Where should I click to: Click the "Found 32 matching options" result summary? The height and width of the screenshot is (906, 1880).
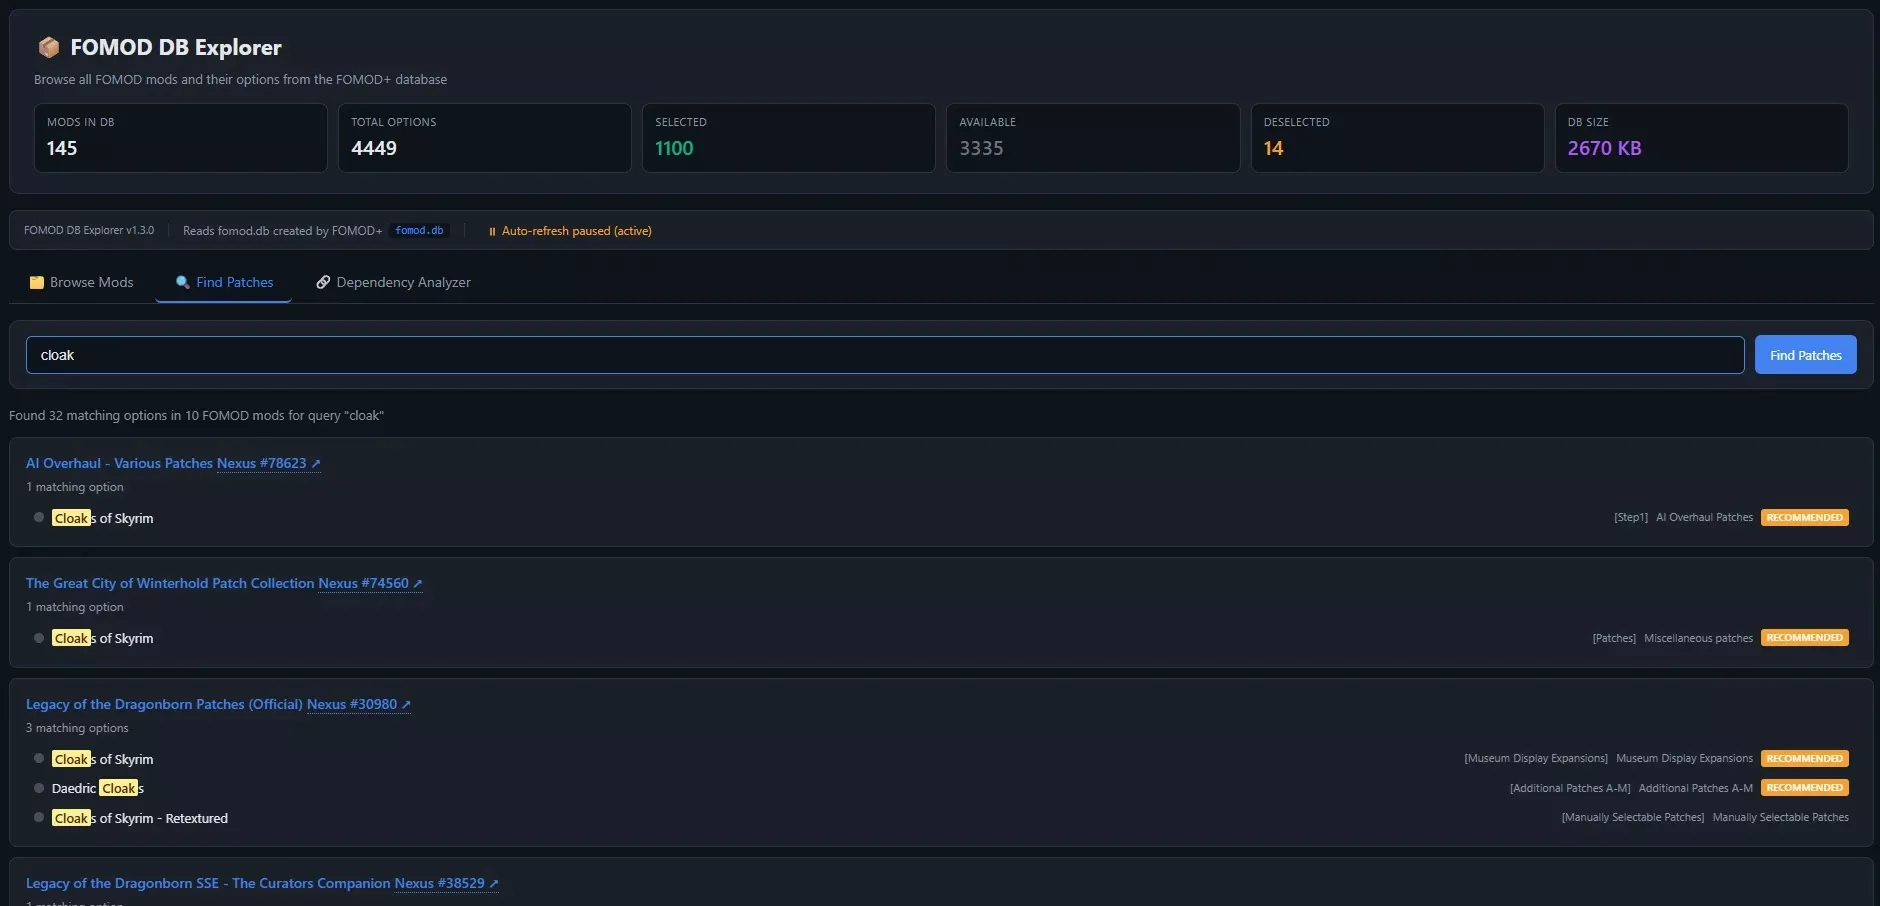(x=196, y=416)
